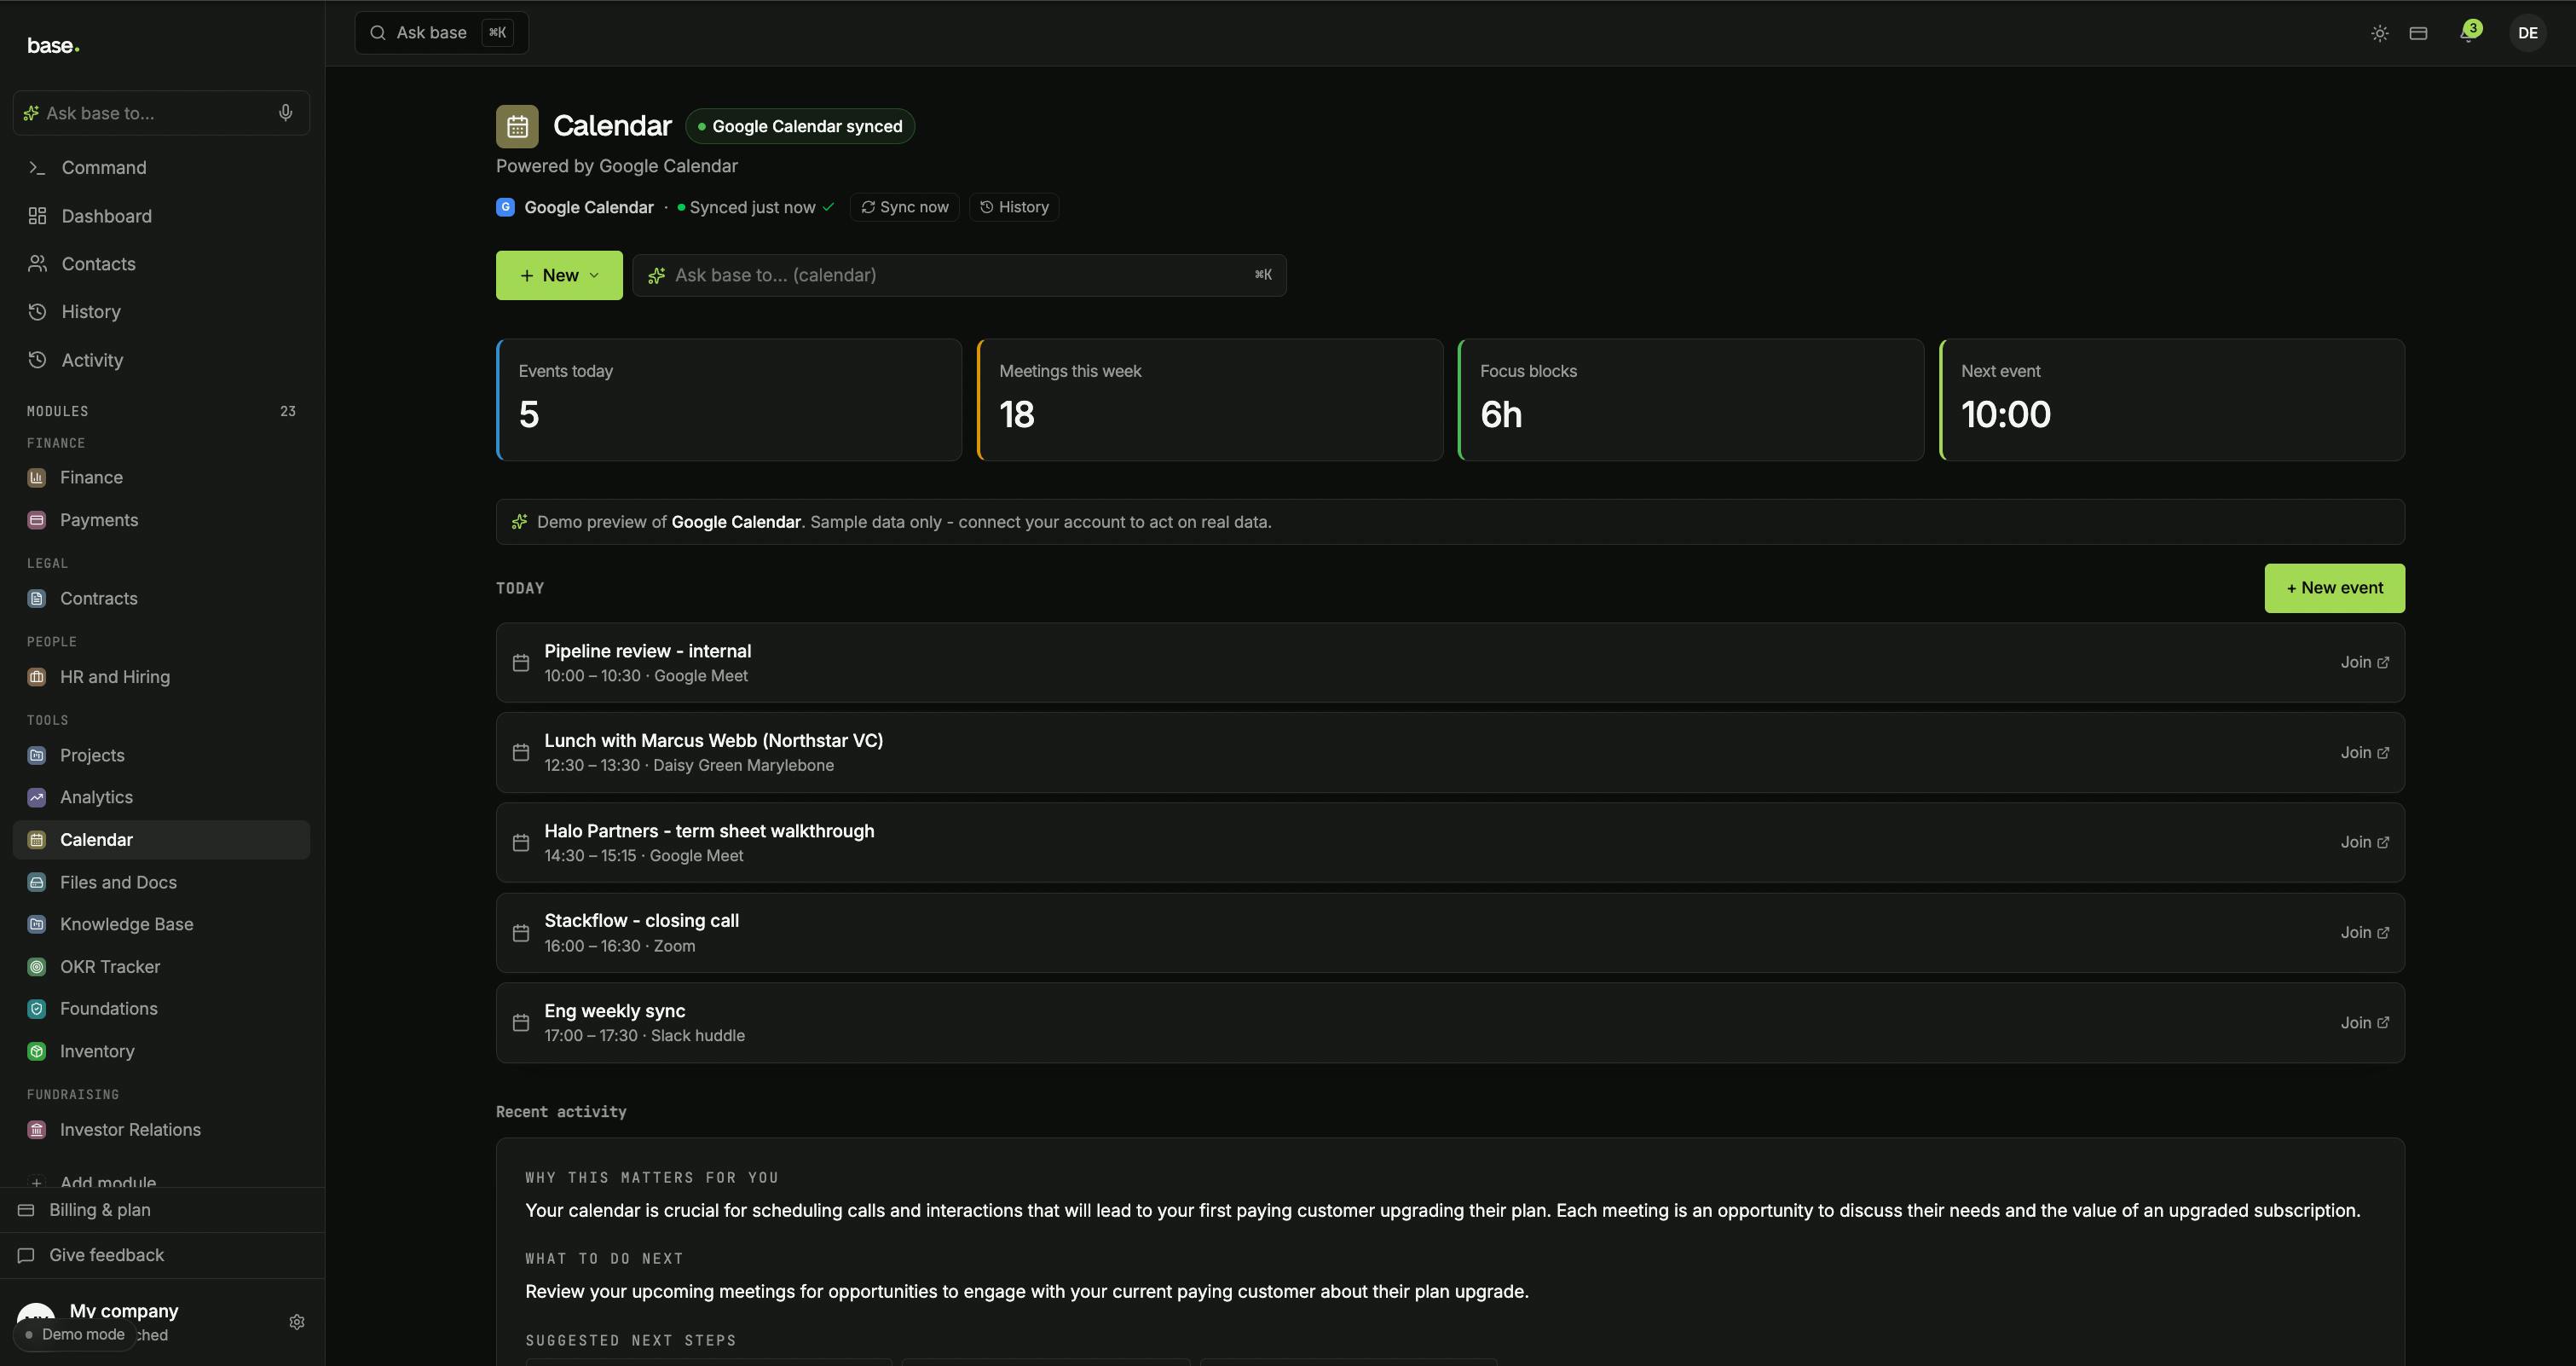Click the Foundations module icon
The height and width of the screenshot is (1366, 2576).
point(37,1009)
